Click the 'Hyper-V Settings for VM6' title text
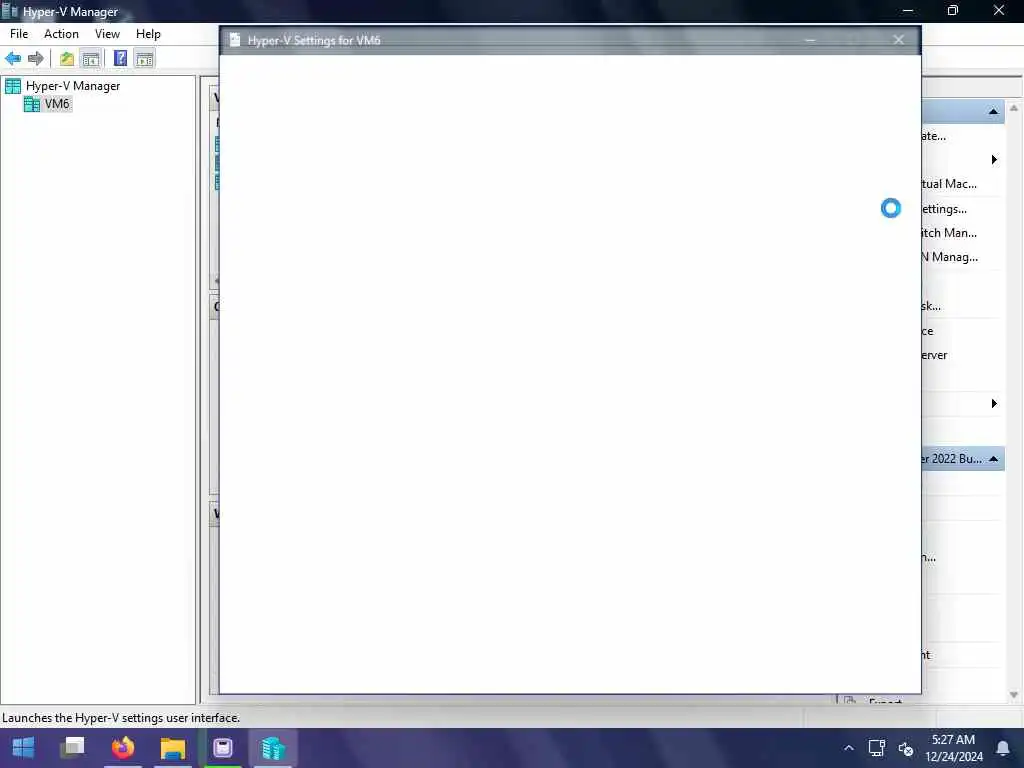 (314, 40)
